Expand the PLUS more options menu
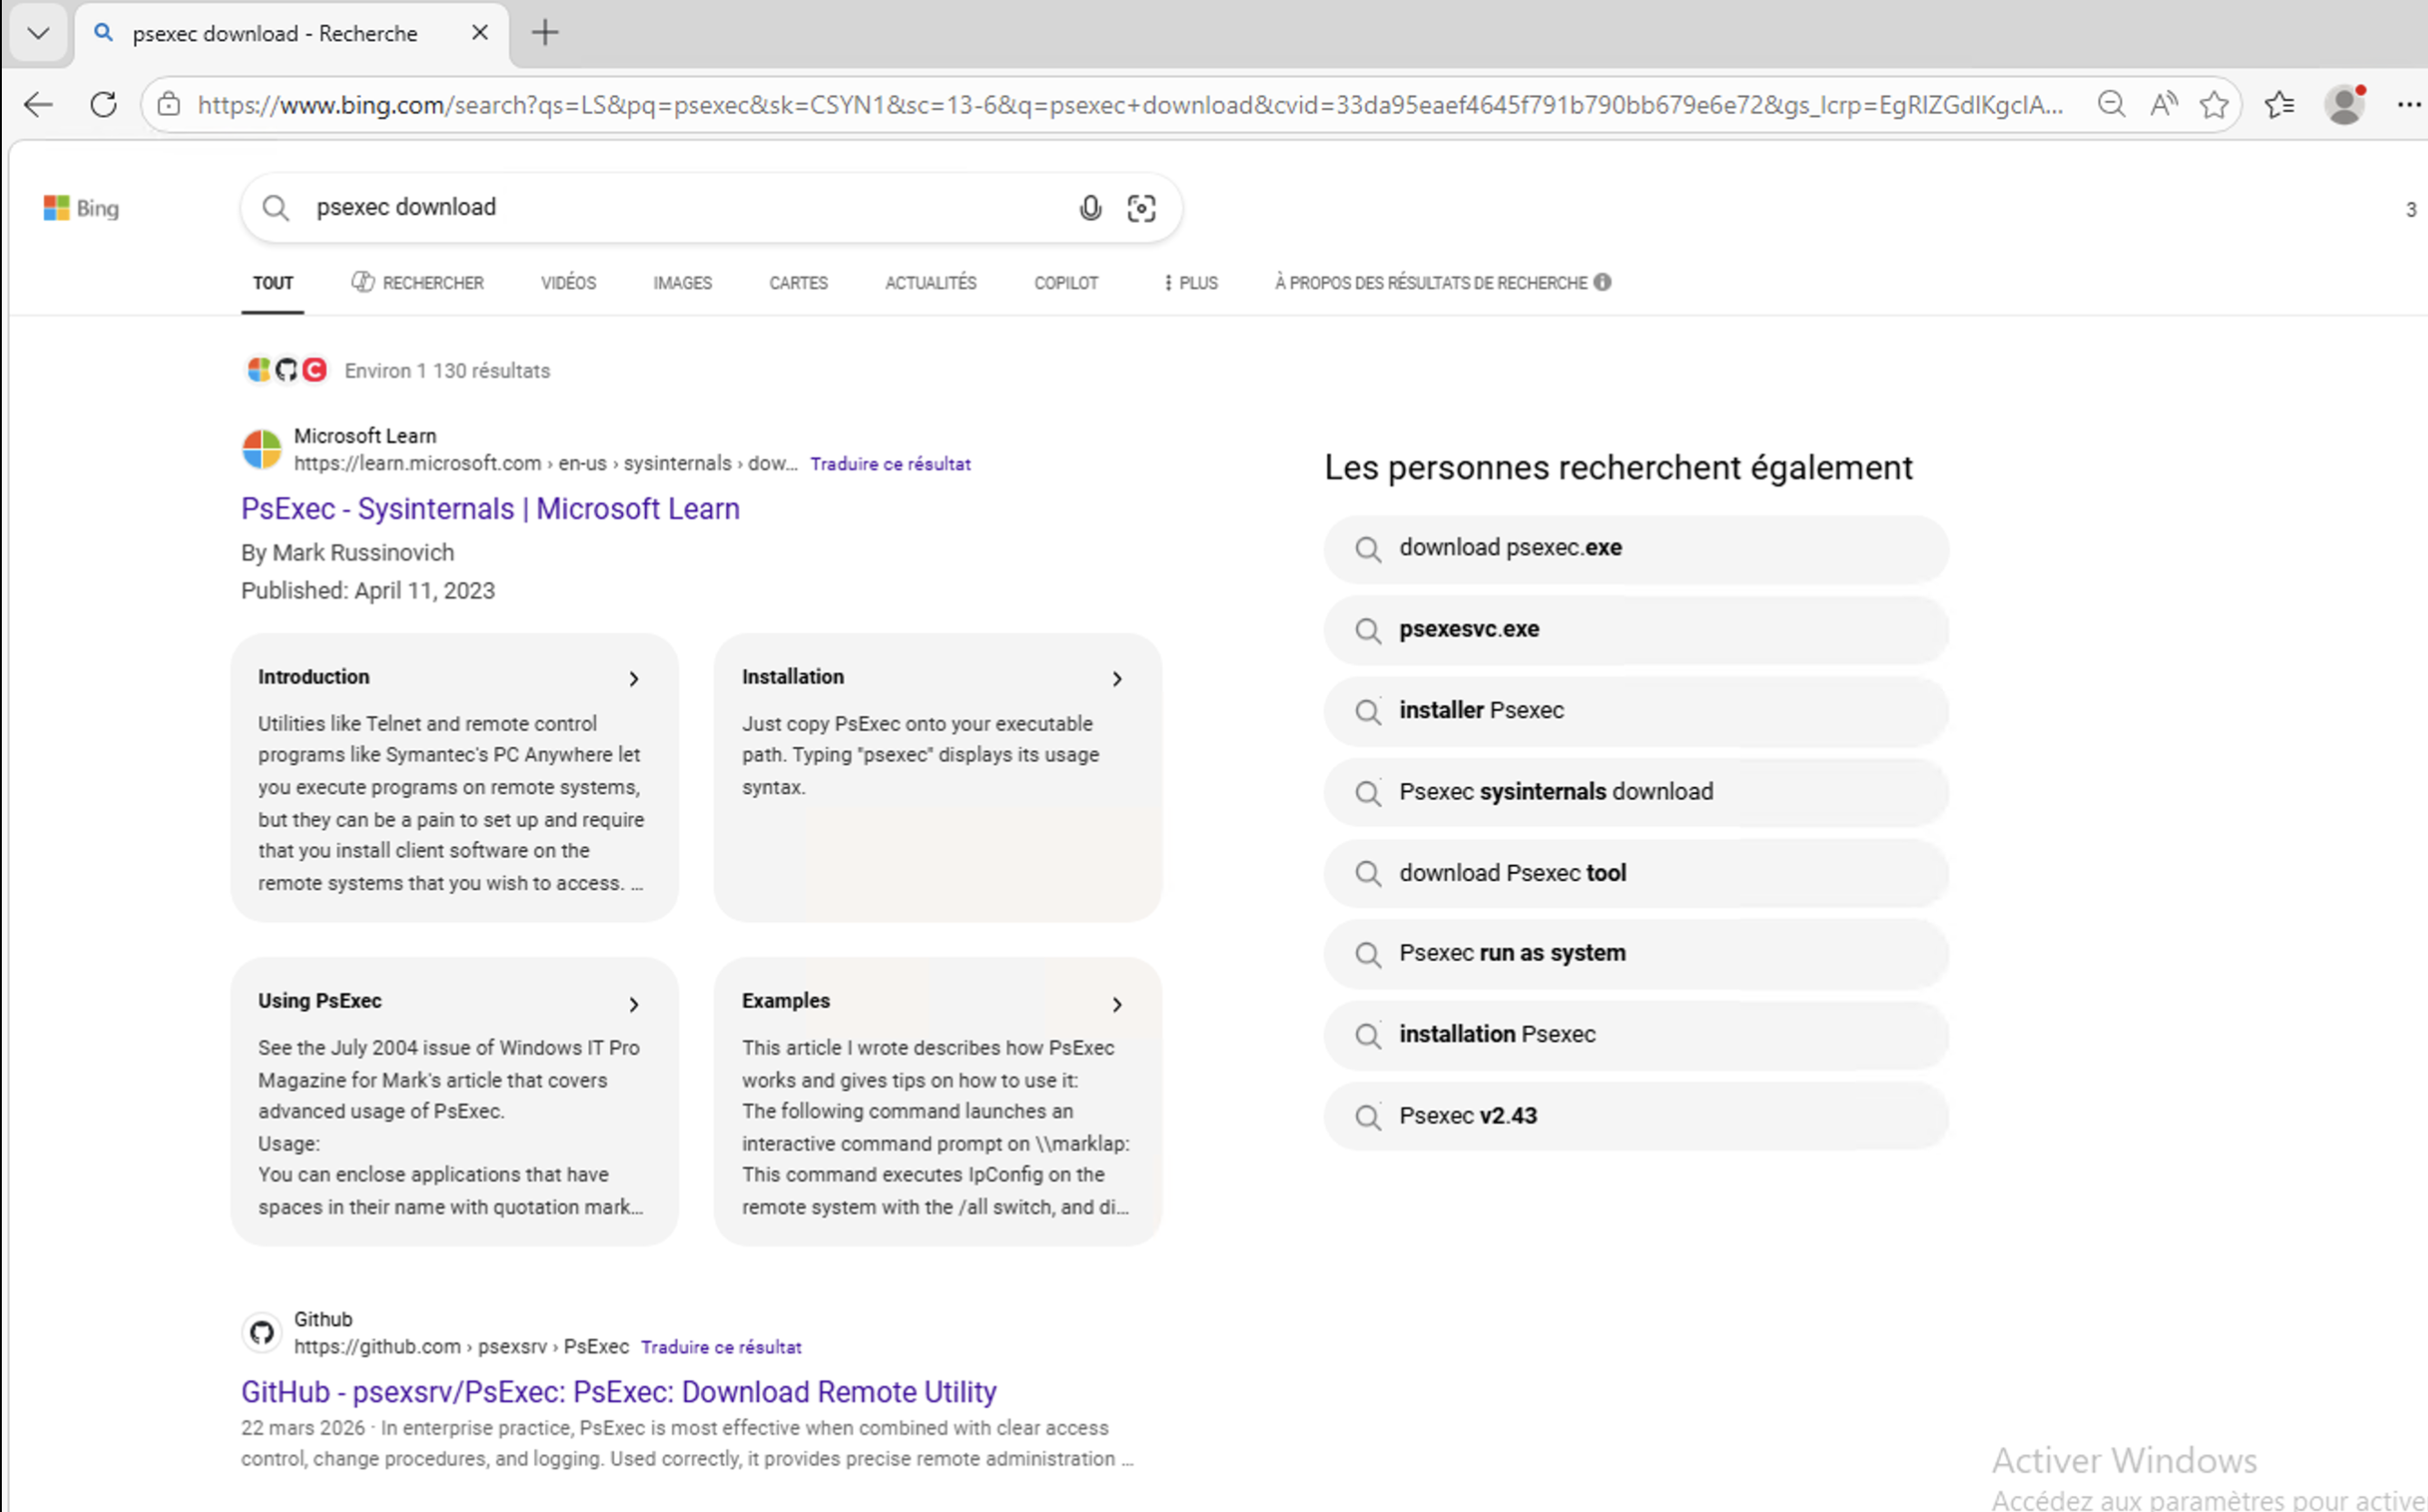The width and height of the screenshot is (2428, 1512). tap(1191, 283)
